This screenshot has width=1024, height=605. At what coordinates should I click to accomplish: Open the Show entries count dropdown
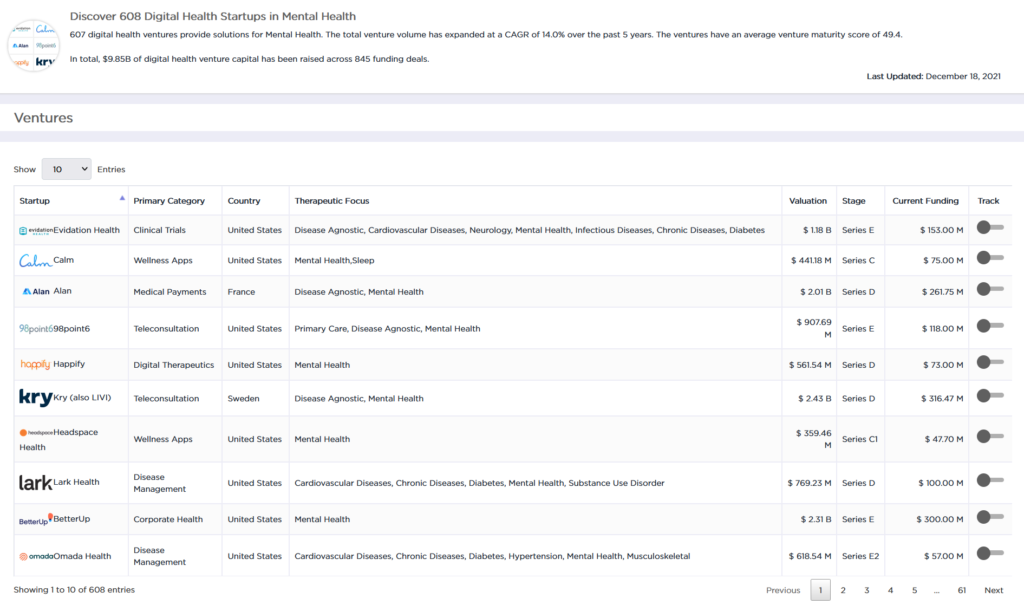(67, 169)
